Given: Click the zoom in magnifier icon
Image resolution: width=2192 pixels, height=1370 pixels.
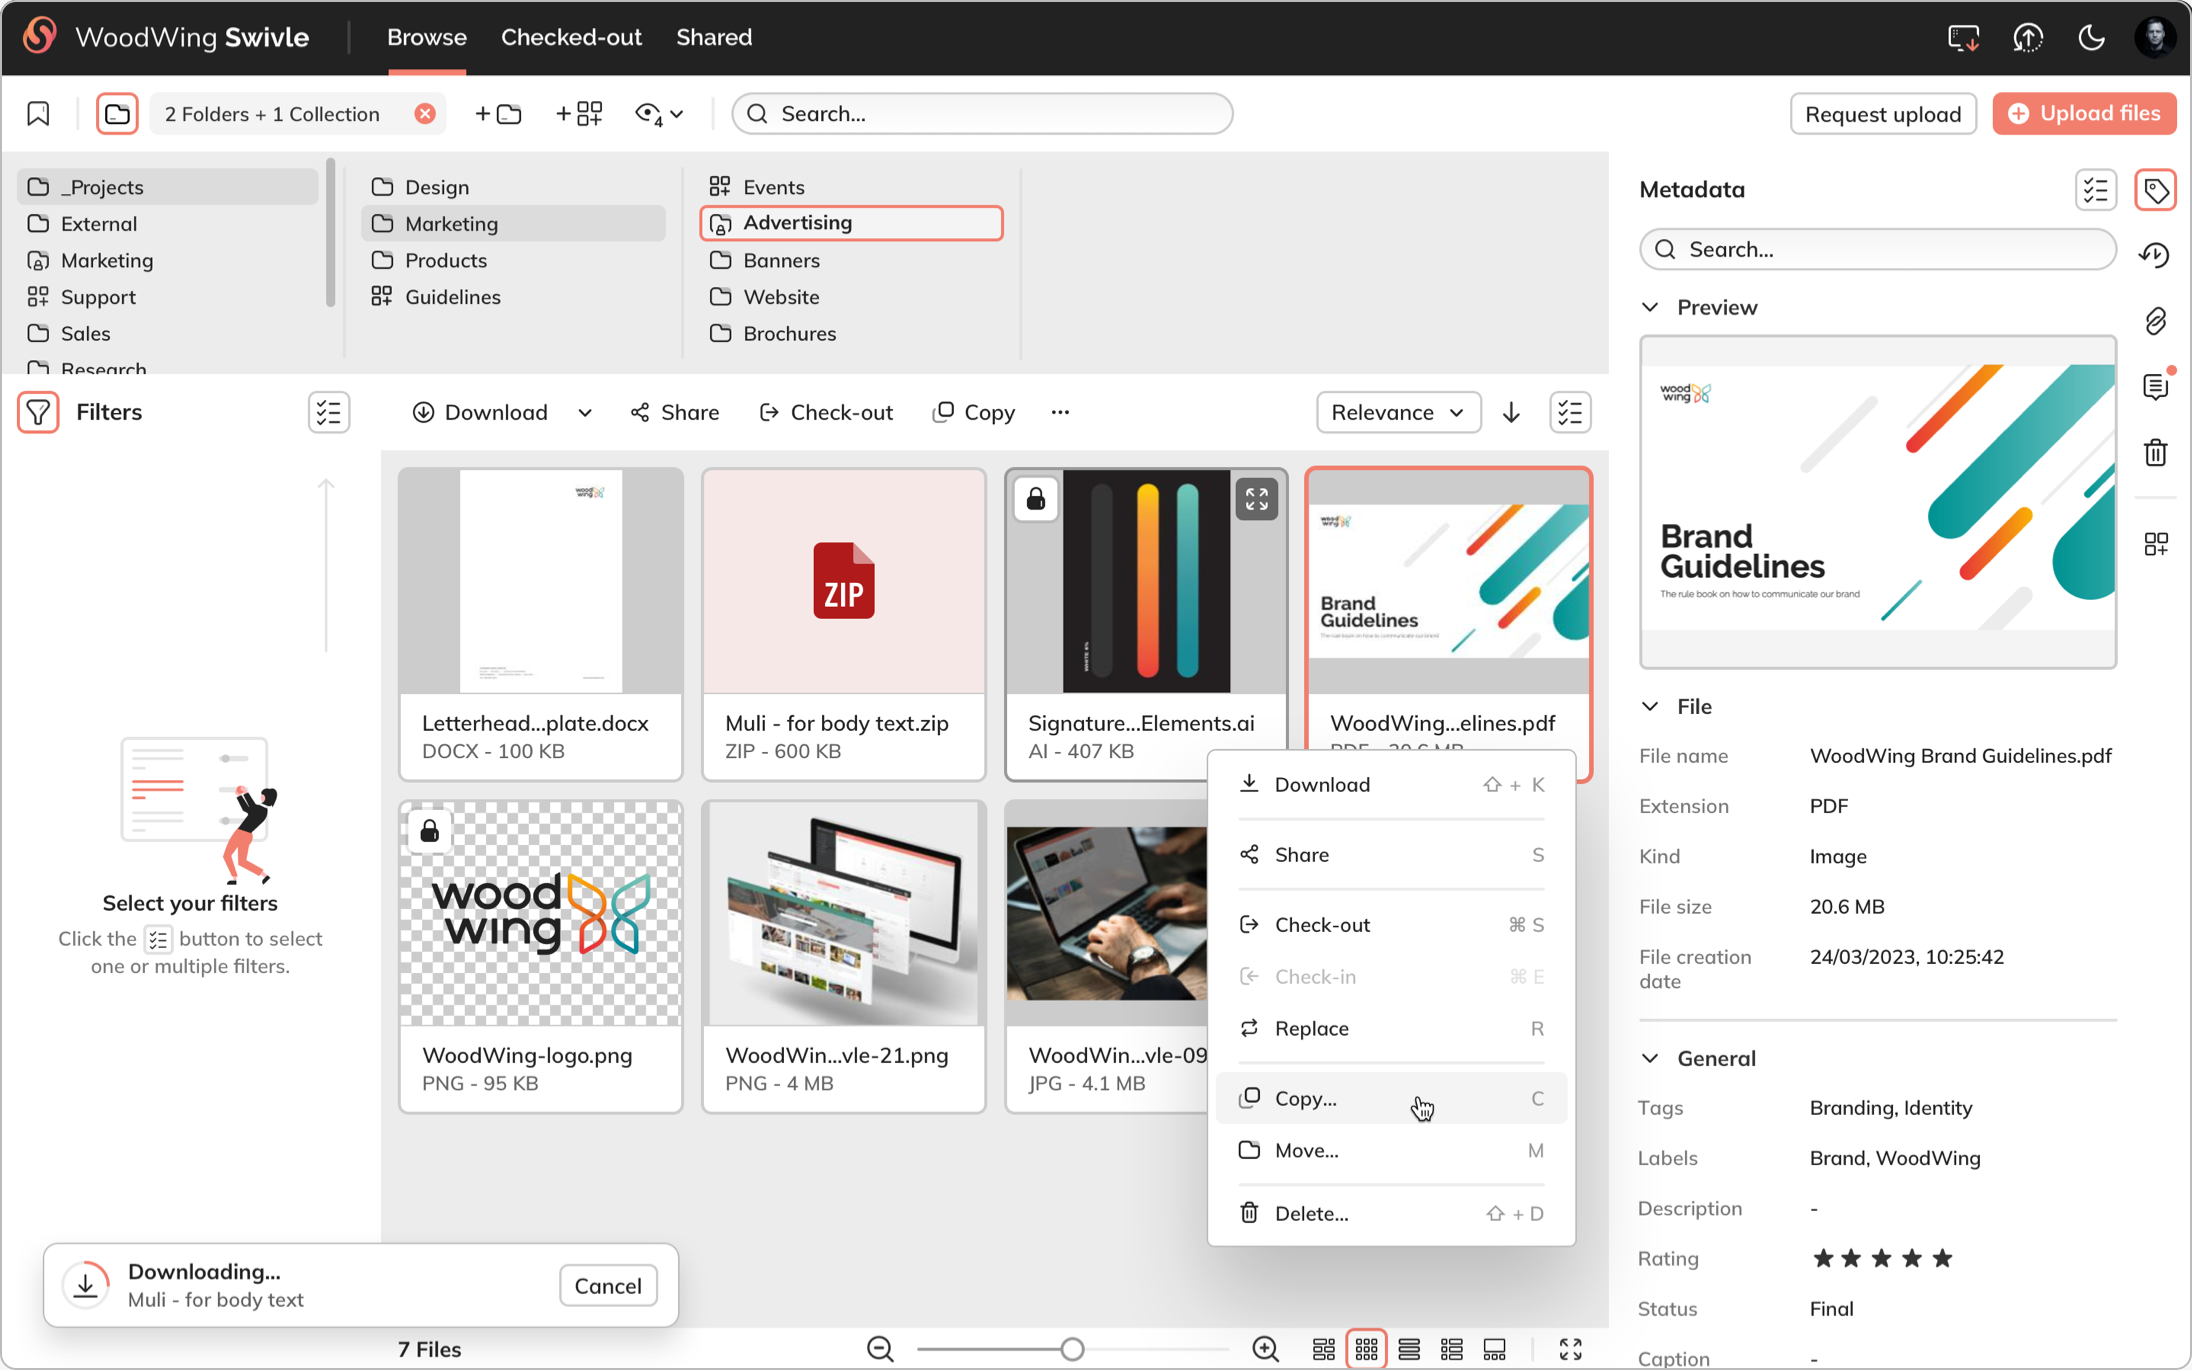Looking at the screenshot, I should click(1266, 1349).
